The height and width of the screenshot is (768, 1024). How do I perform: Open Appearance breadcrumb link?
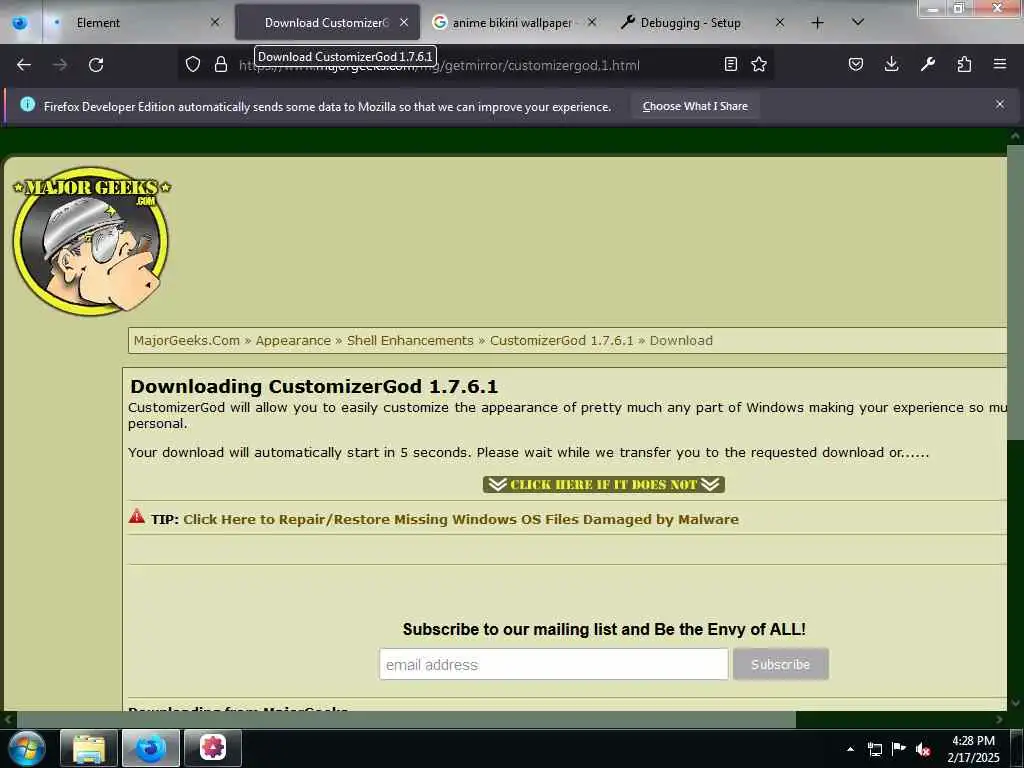tap(293, 340)
